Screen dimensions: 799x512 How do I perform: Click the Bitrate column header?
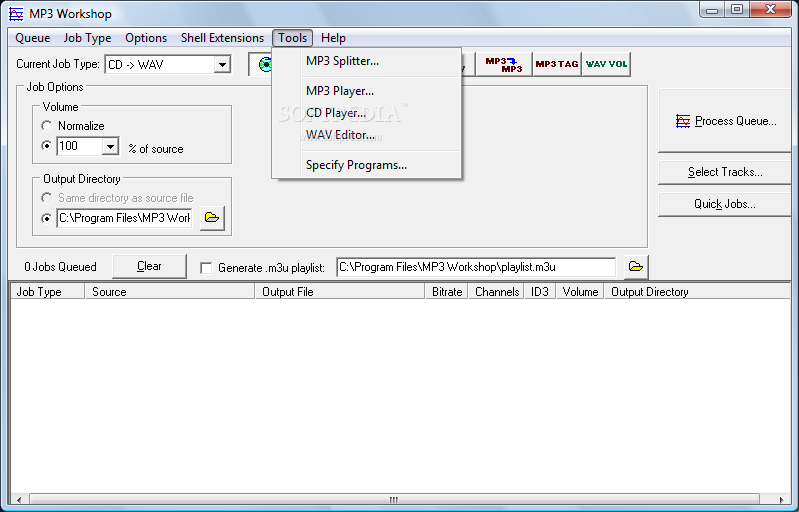(447, 292)
